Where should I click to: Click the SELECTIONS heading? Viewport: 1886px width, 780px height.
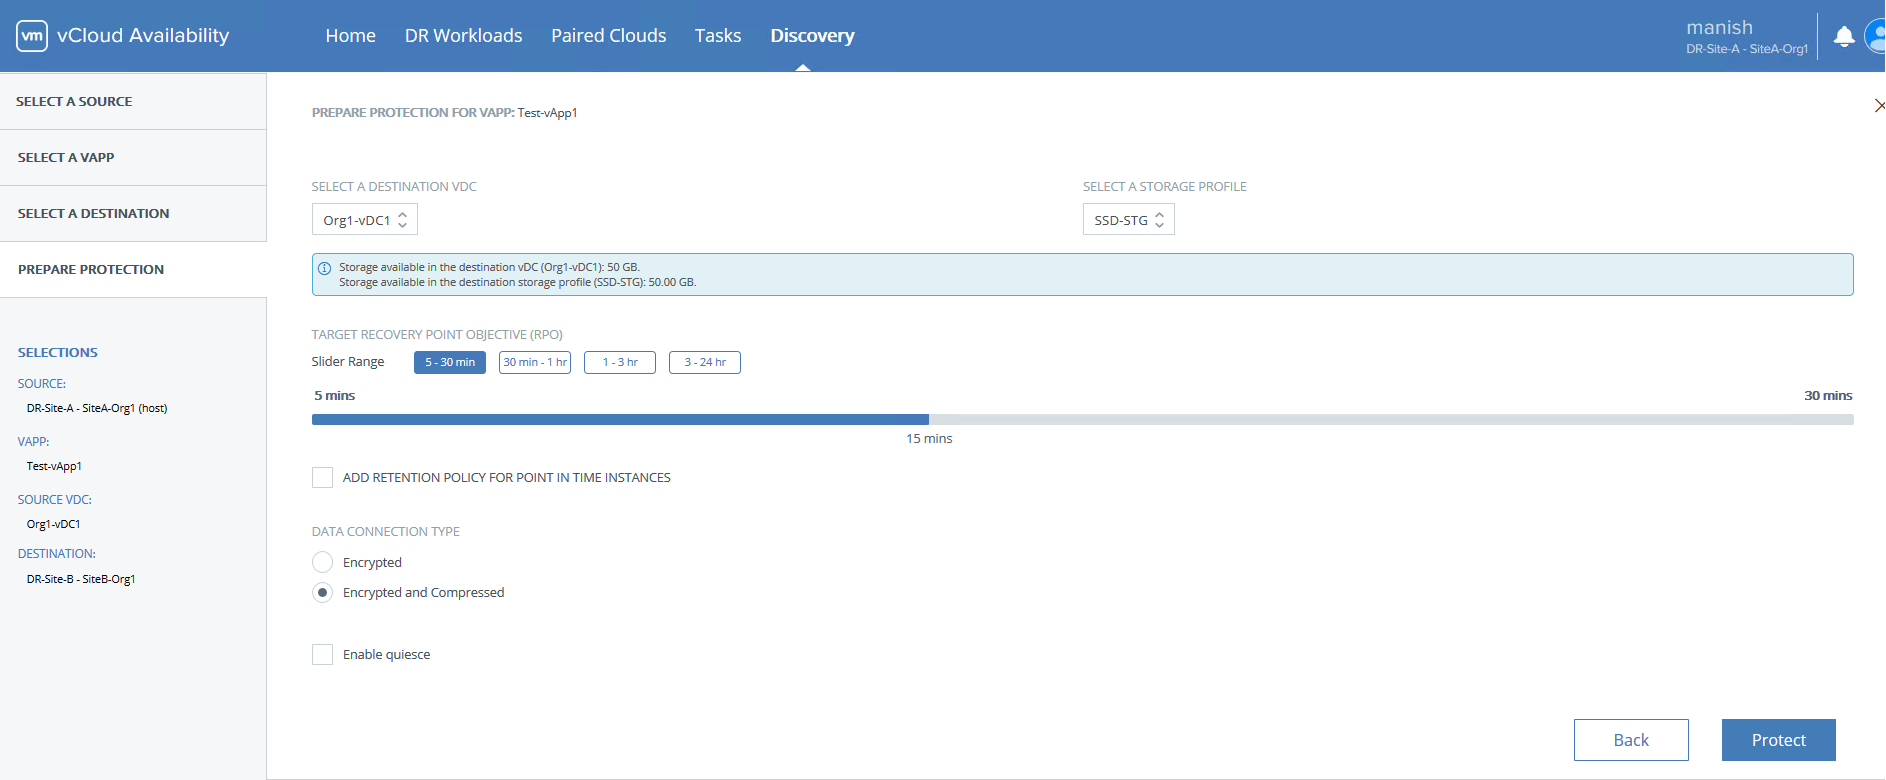point(58,353)
